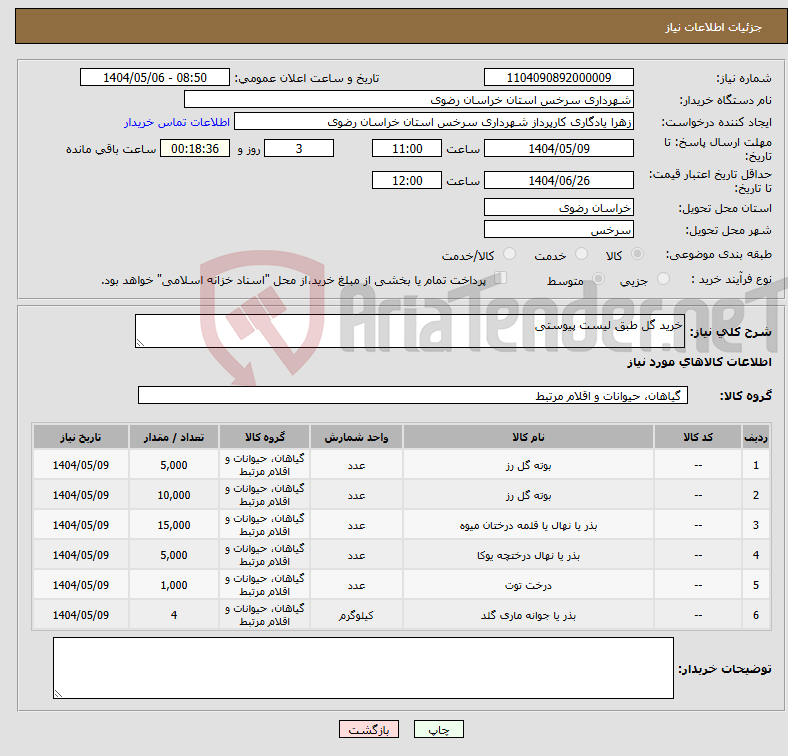Select the جزیی purchase type radio
This screenshot has width=788, height=756.
click(x=663, y=278)
